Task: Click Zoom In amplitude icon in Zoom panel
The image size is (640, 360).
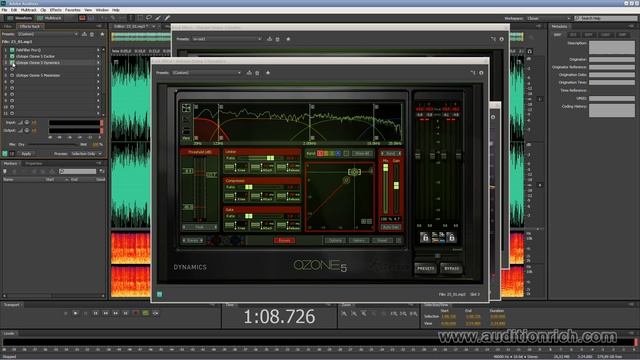Action: pyautogui.click(x=344, y=313)
